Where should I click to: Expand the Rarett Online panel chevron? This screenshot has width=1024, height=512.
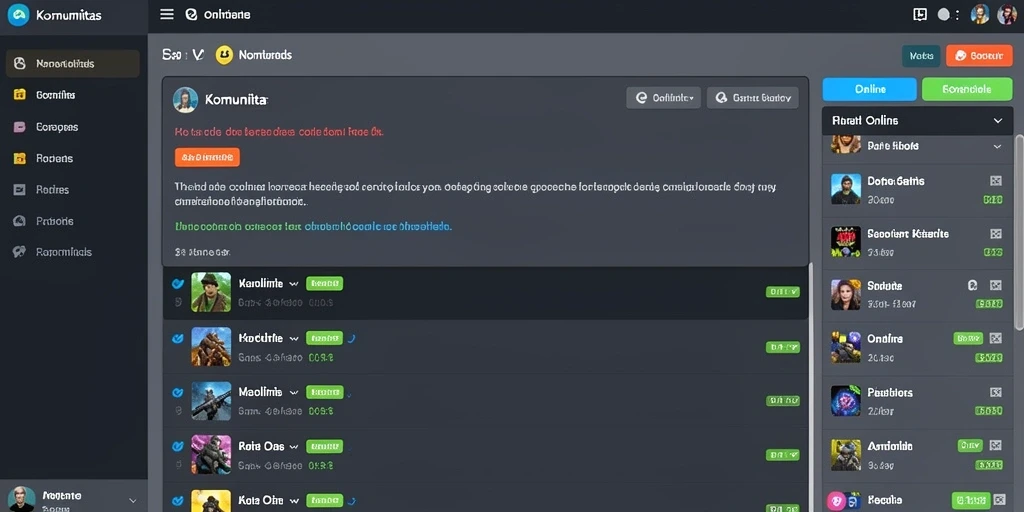point(997,121)
